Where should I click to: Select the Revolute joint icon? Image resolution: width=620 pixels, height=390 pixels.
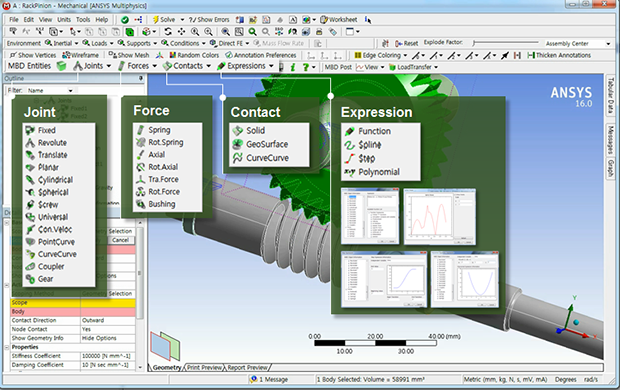coord(30,143)
